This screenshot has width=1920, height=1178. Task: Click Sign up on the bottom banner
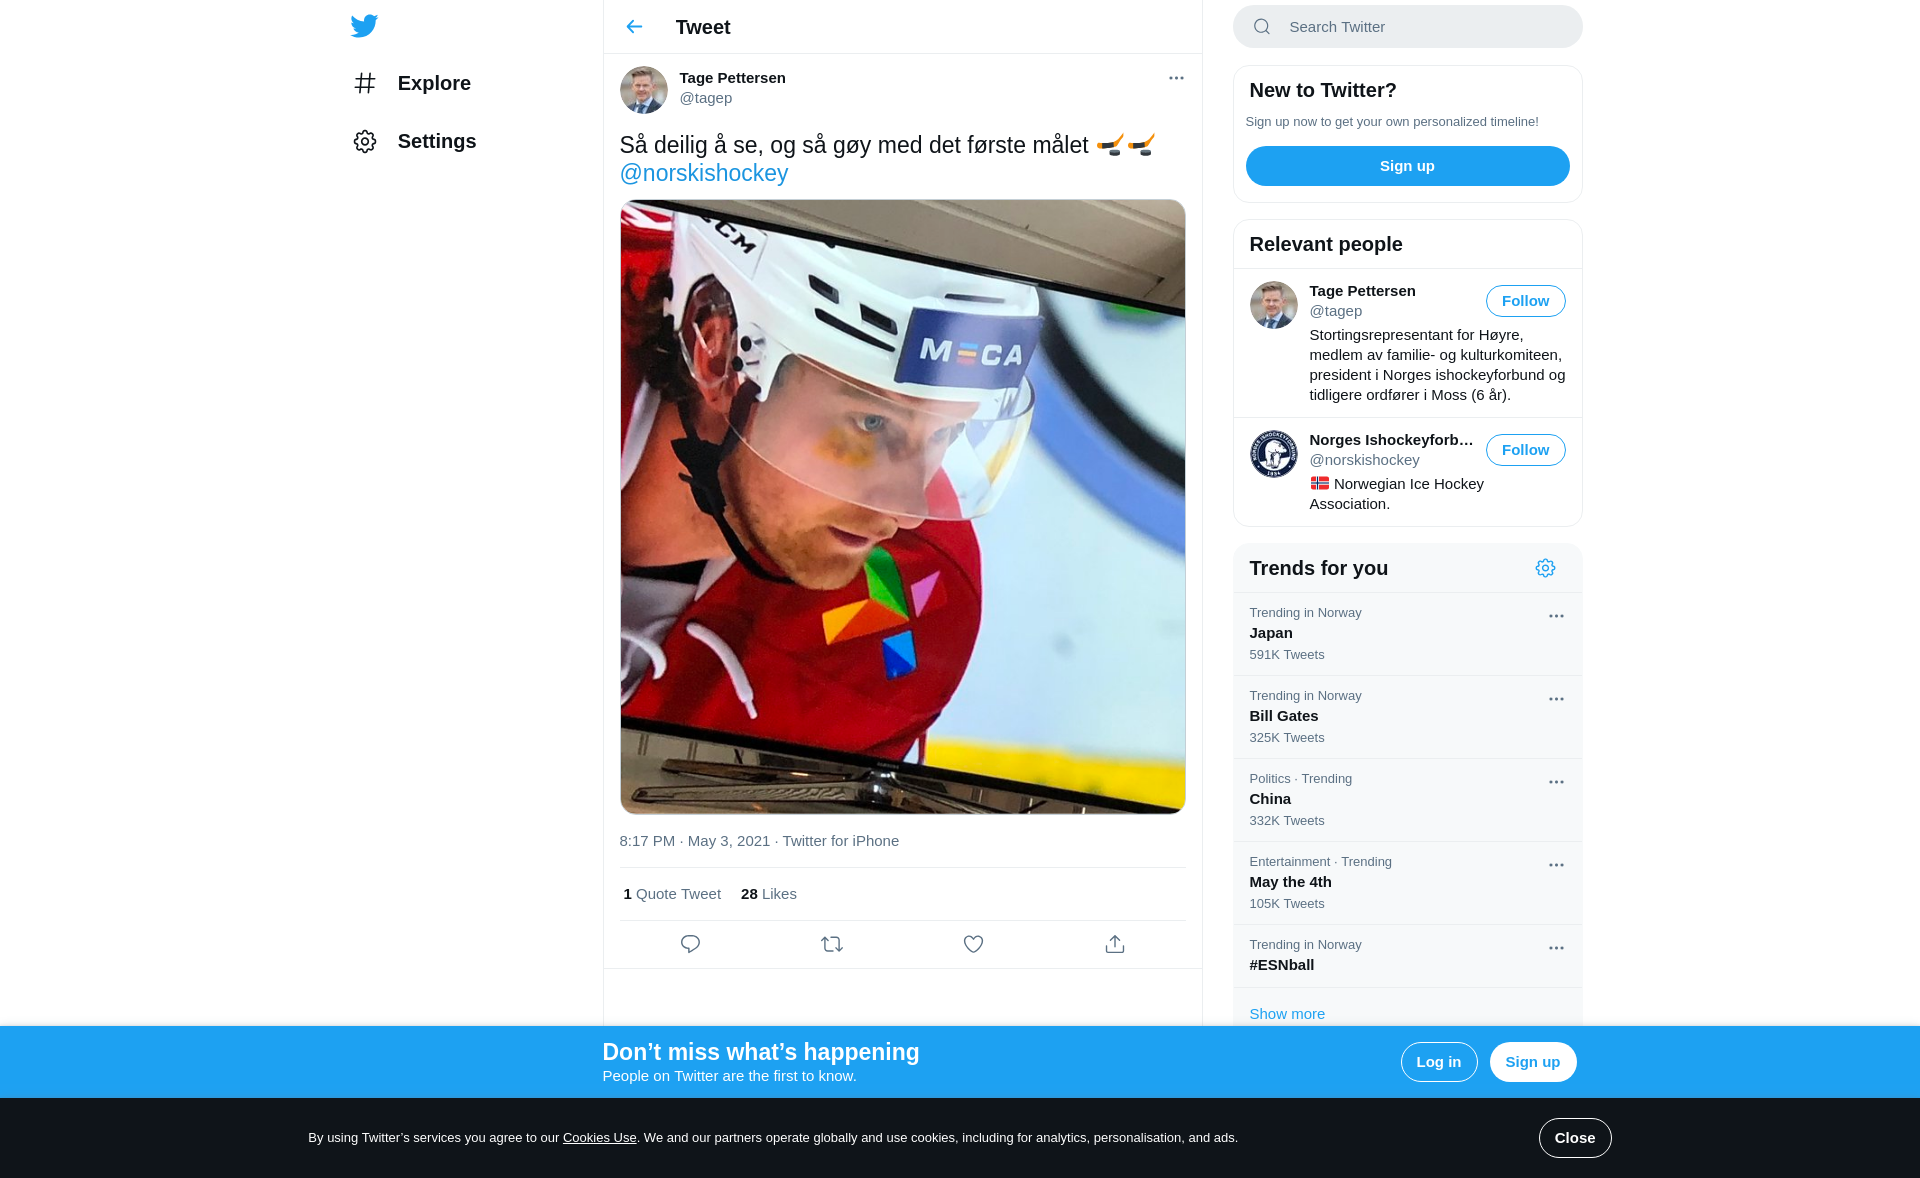1533,1062
